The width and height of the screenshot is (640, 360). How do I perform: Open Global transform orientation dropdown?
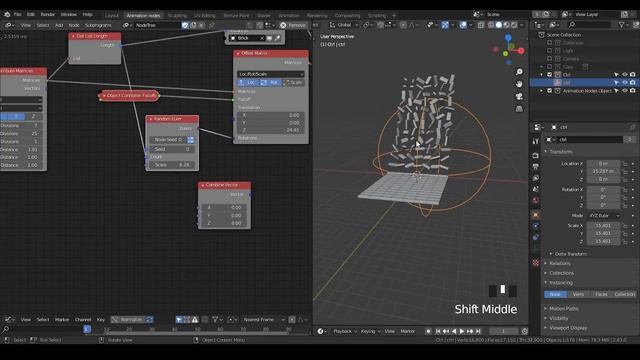click(344, 25)
